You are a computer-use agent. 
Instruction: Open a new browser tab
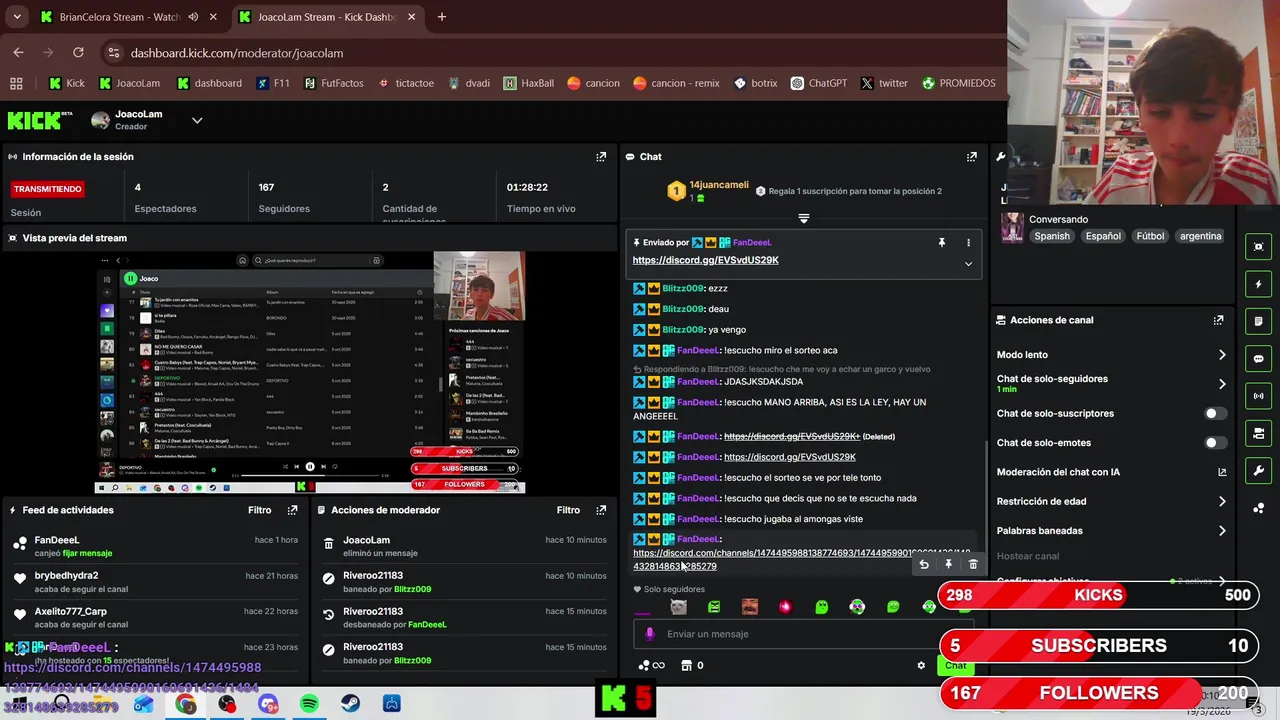pyautogui.click(x=442, y=17)
